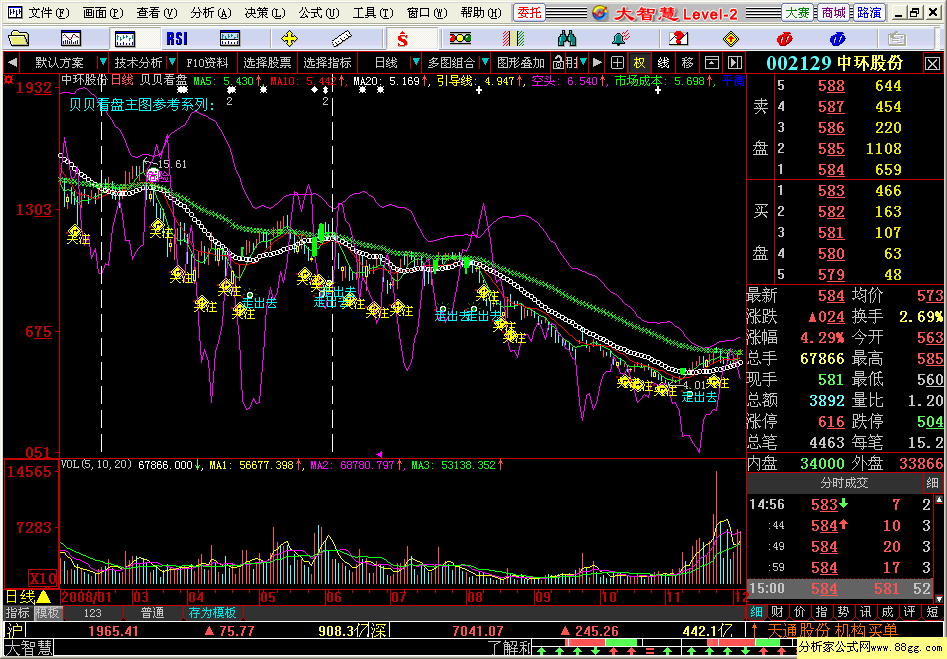Click the yellow triangle next to 日线 label
The width and height of the screenshot is (947, 659).
[x=43, y=597]
